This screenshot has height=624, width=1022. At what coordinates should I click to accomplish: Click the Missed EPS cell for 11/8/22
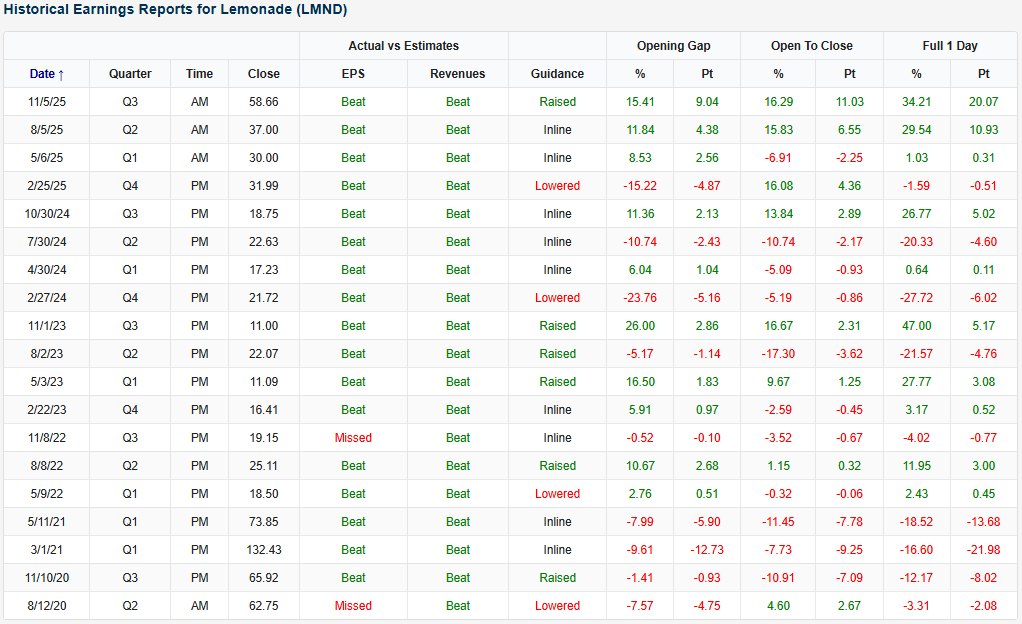point(353,438)
